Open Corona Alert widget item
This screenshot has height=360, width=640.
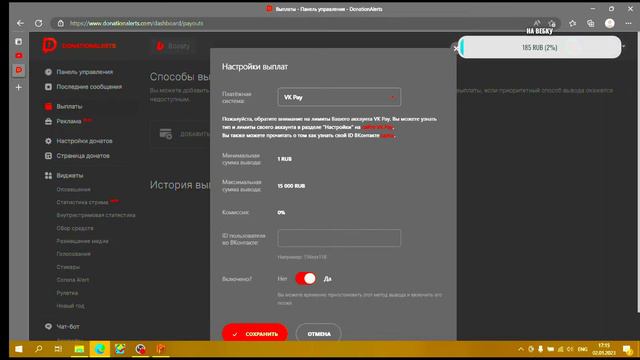[x=73, y=280]
